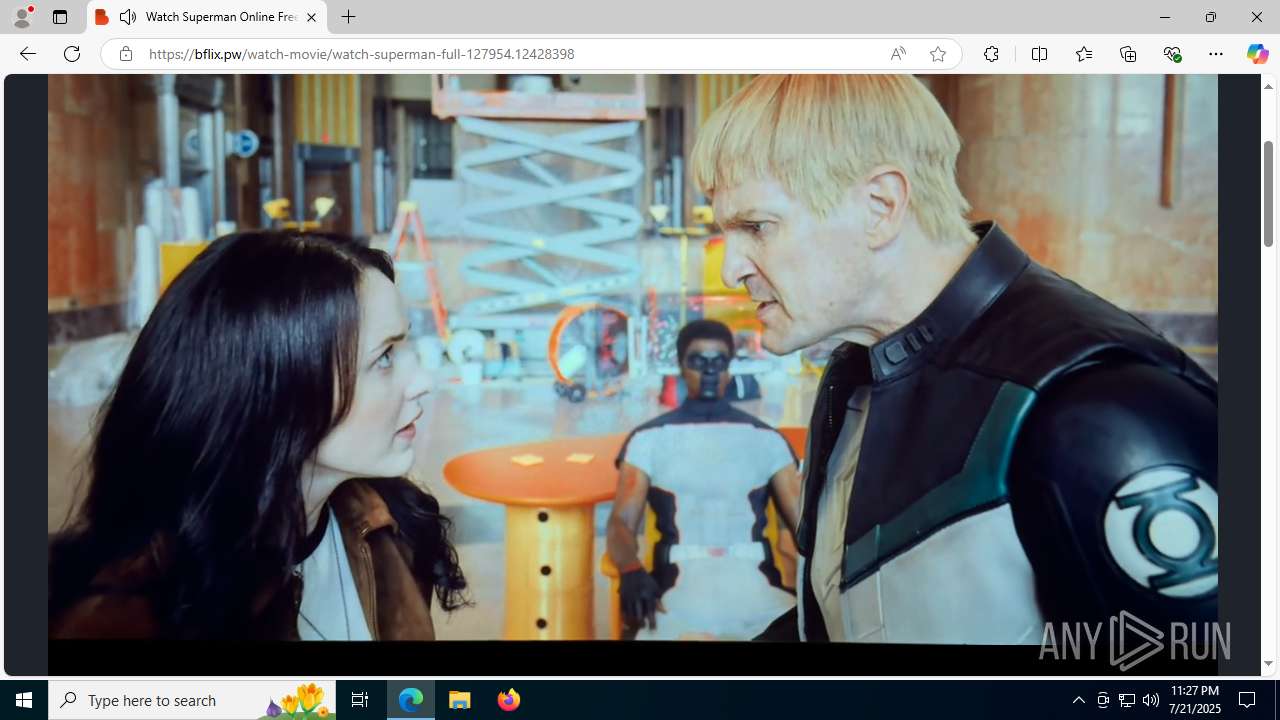Minimize the Edge browser window

pyautogui.click(x=1164, y=17)
